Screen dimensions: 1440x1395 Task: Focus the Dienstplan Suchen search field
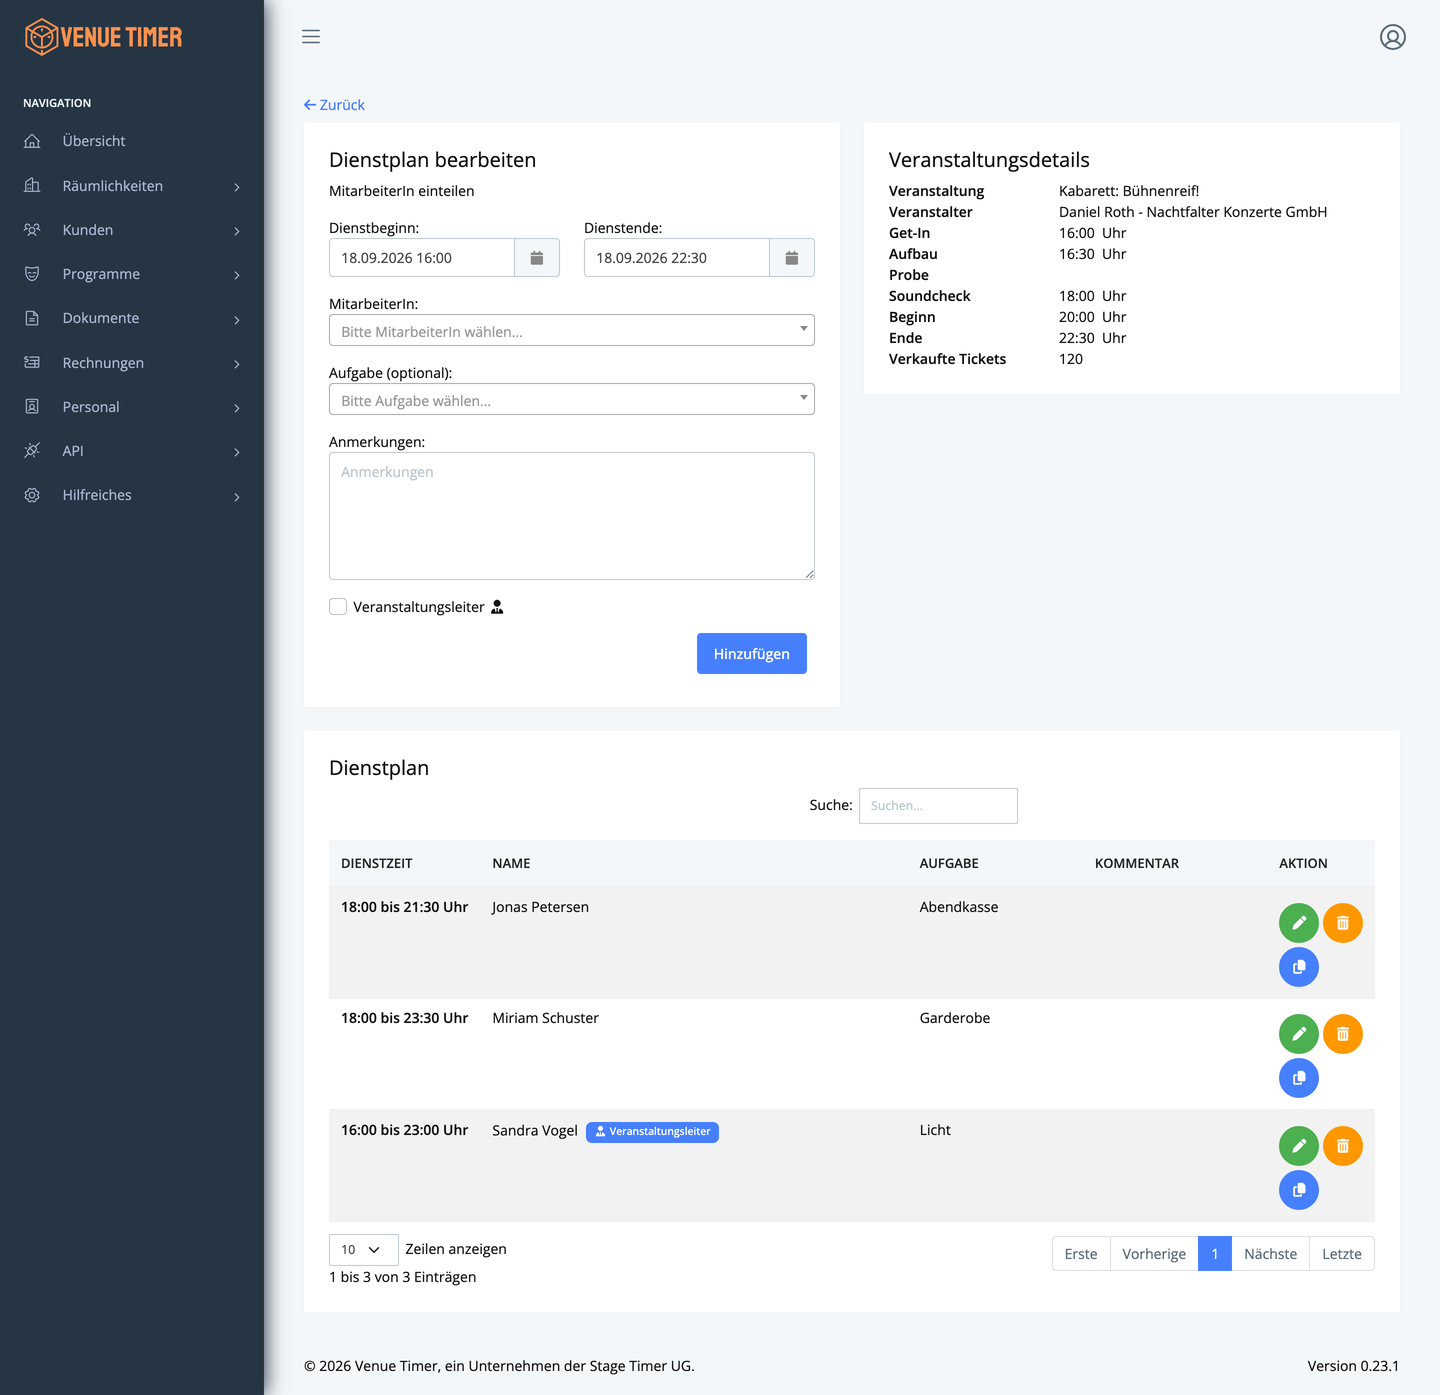tap(938, 806)
